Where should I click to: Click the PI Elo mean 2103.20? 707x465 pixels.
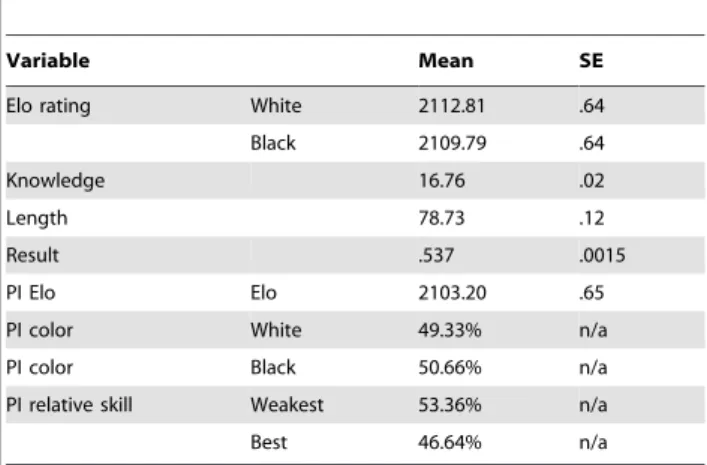(452, 293)
